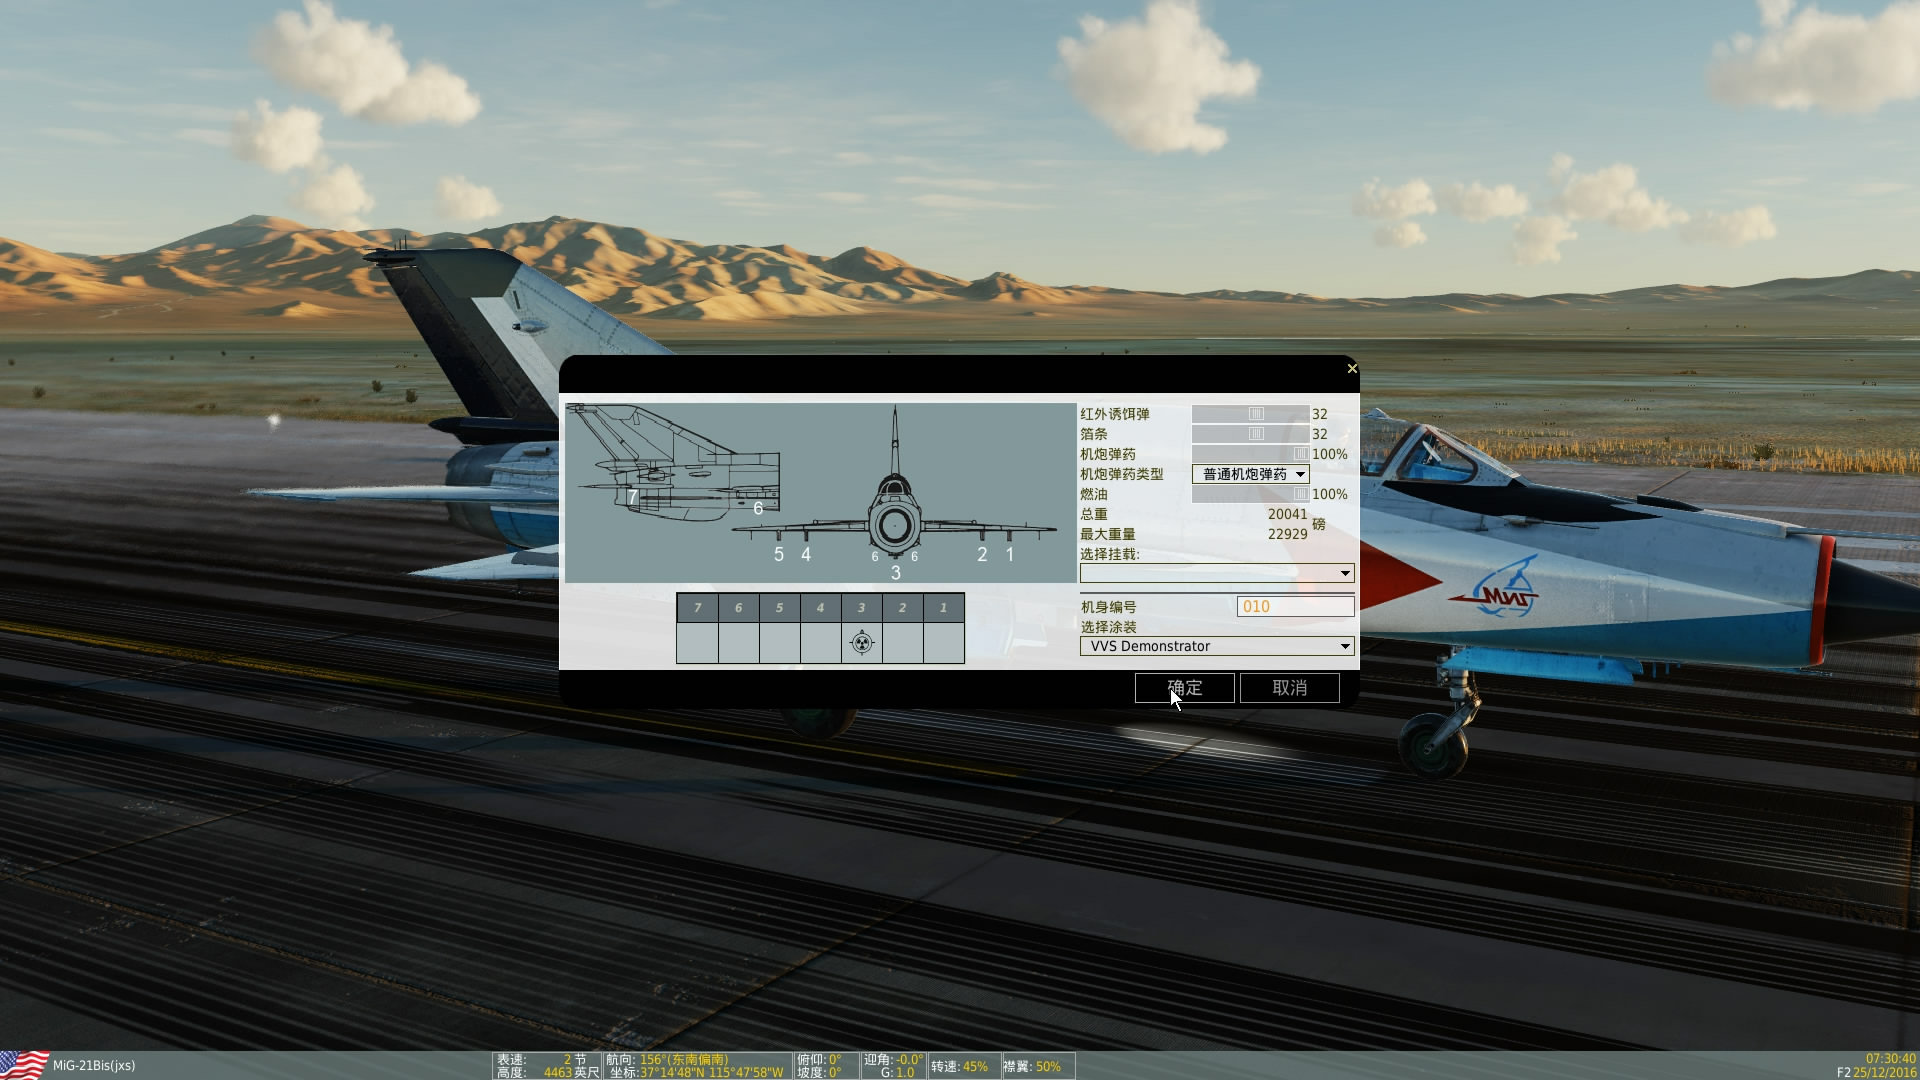Click pylon column header 7
This screenshot has width=1920, height=1080.
point(697,607)
